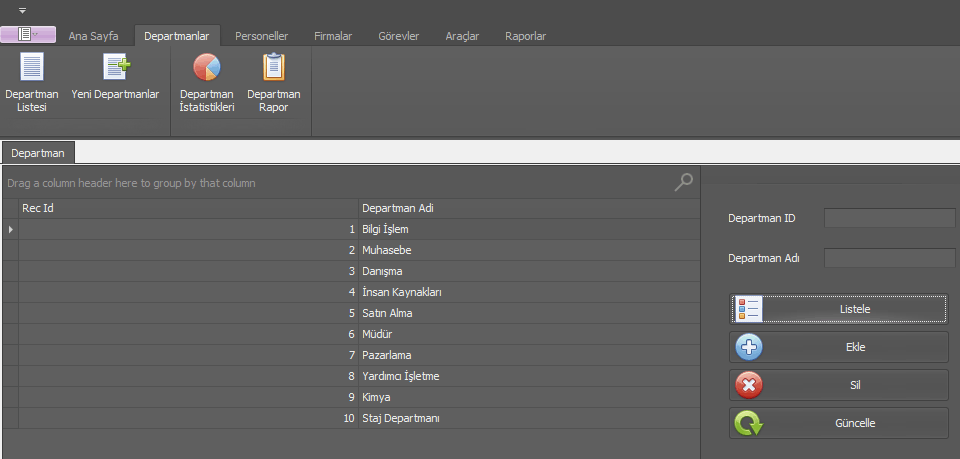Click the group-by panel drag hint text
The width and height of the screenshot is (960, 459).
tap(131, 183)
